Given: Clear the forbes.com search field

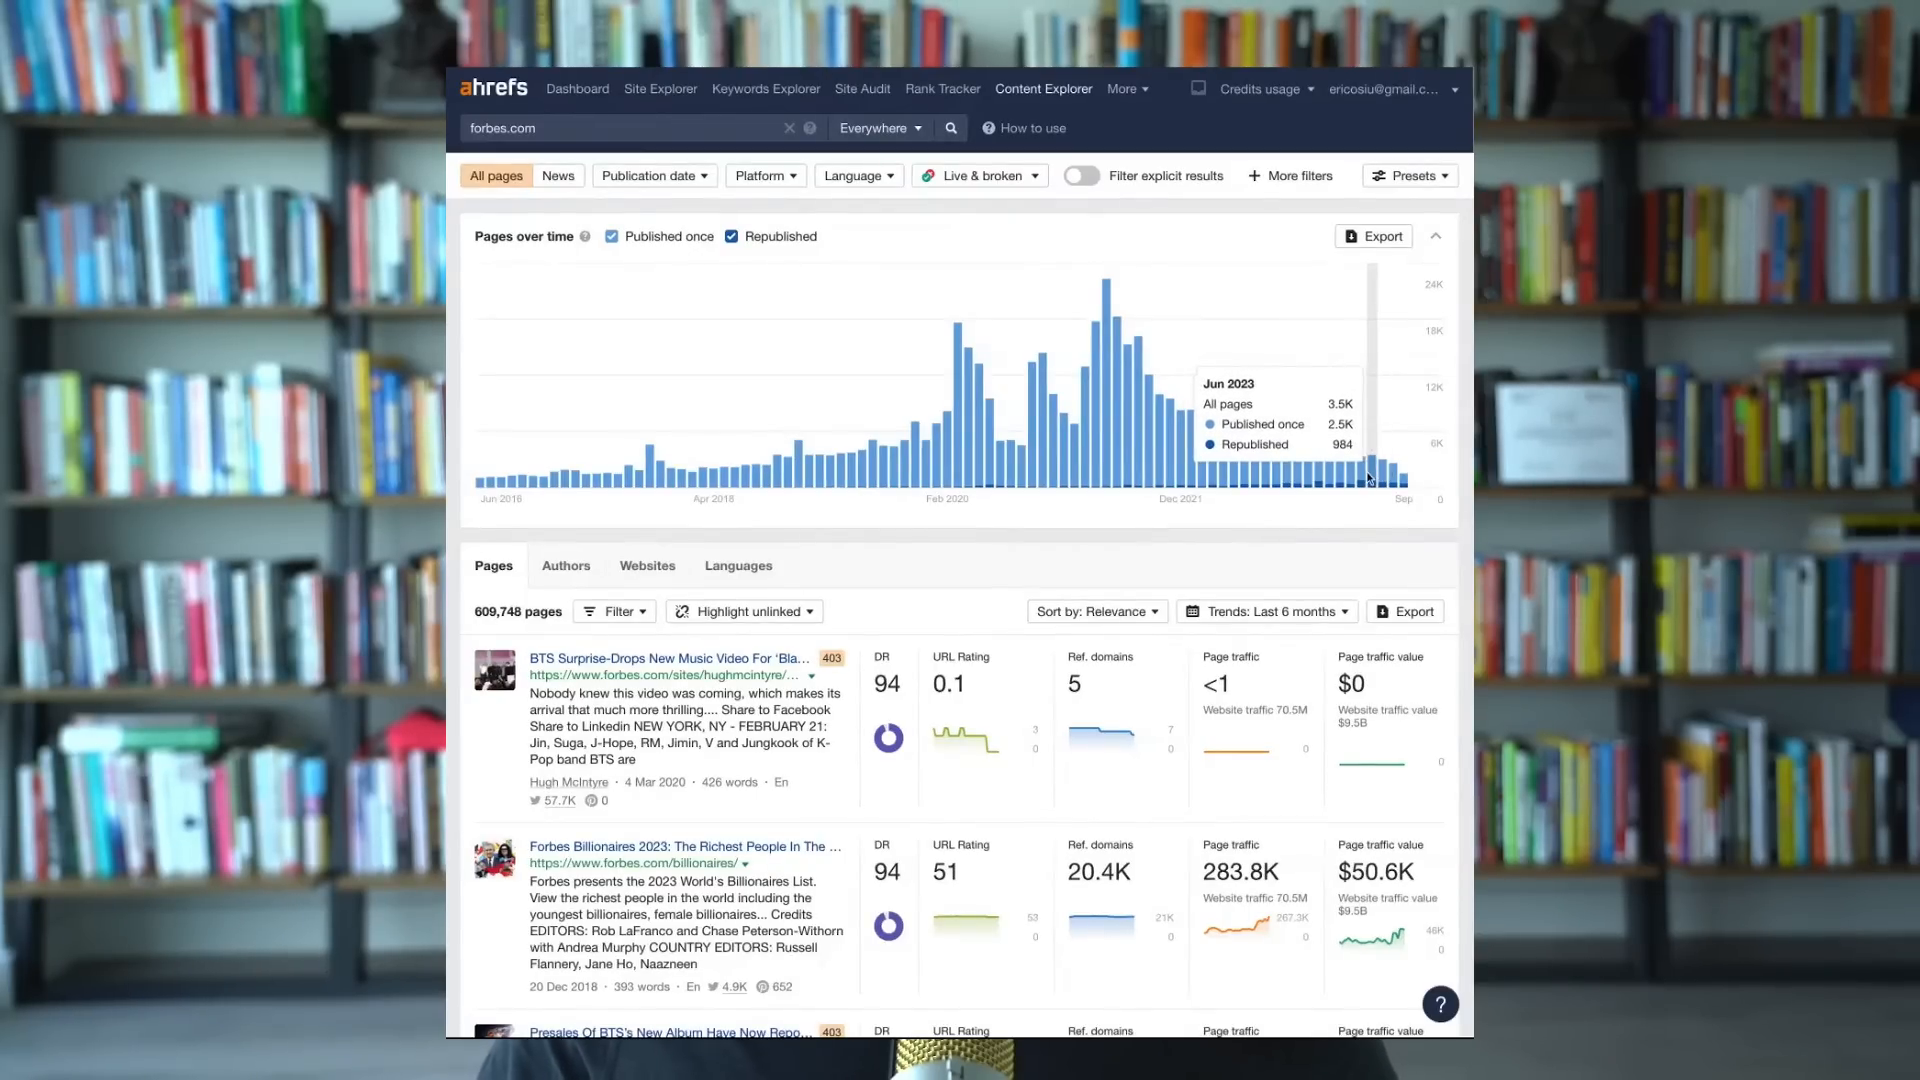Looking at the screenshot, I should 789,128.
